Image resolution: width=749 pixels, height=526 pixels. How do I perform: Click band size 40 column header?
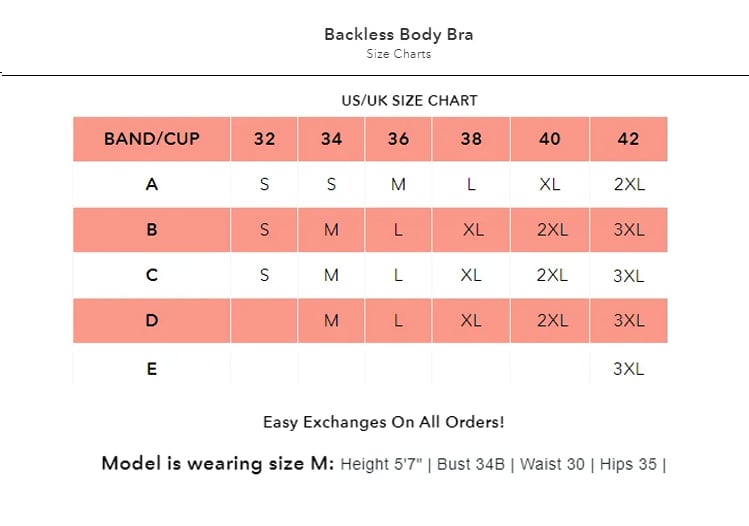550,139
